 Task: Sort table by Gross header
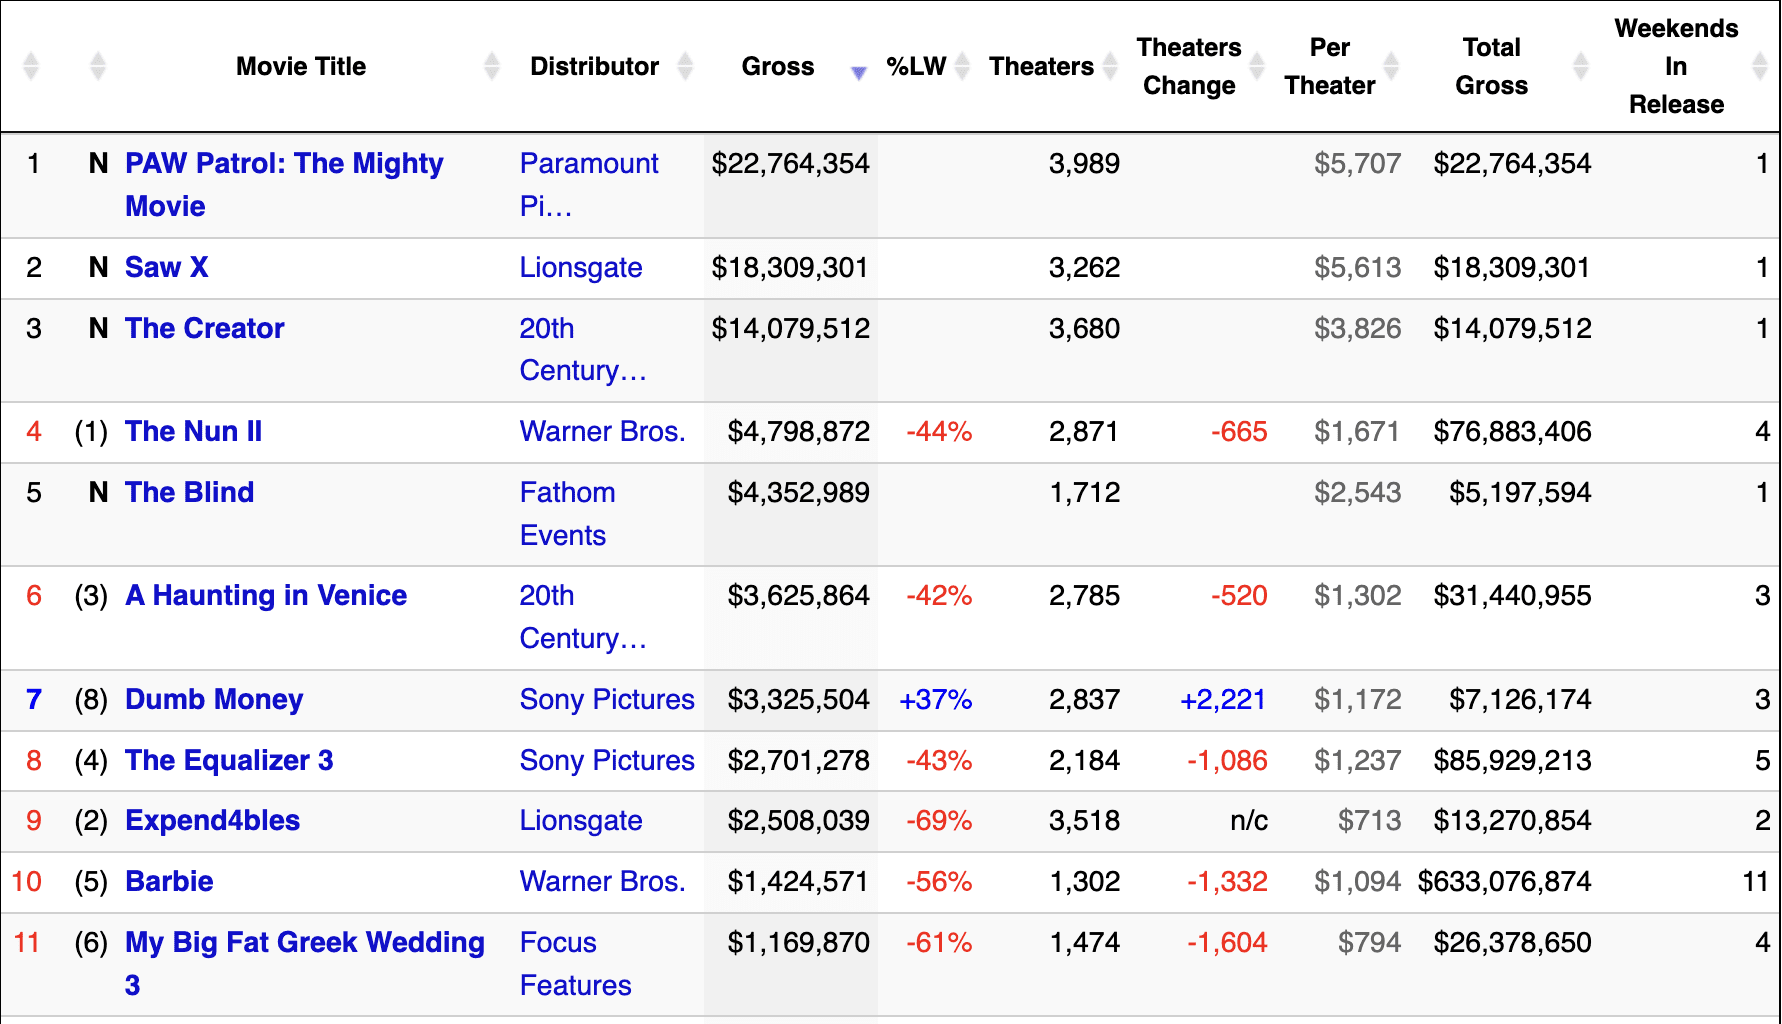coord(778,66)
